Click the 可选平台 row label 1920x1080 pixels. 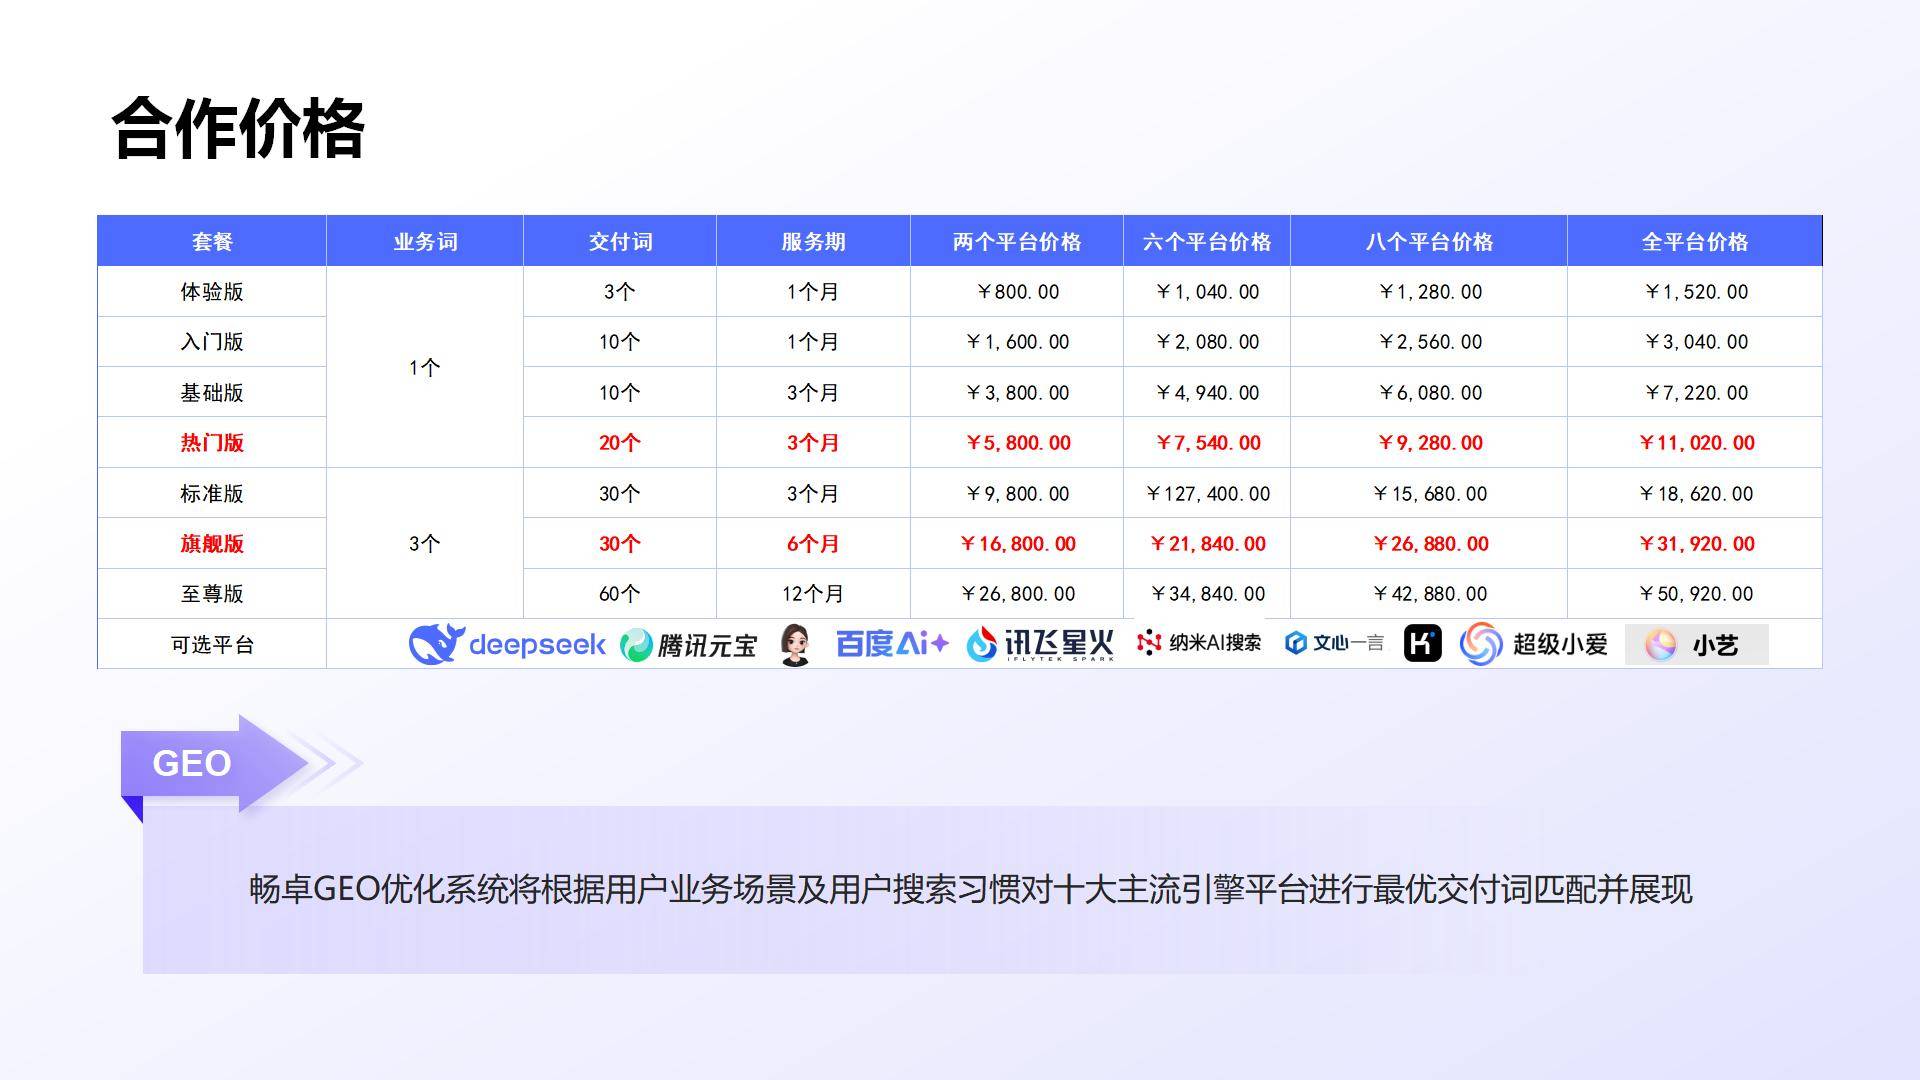pyautogui.click(x=212, y=645)
